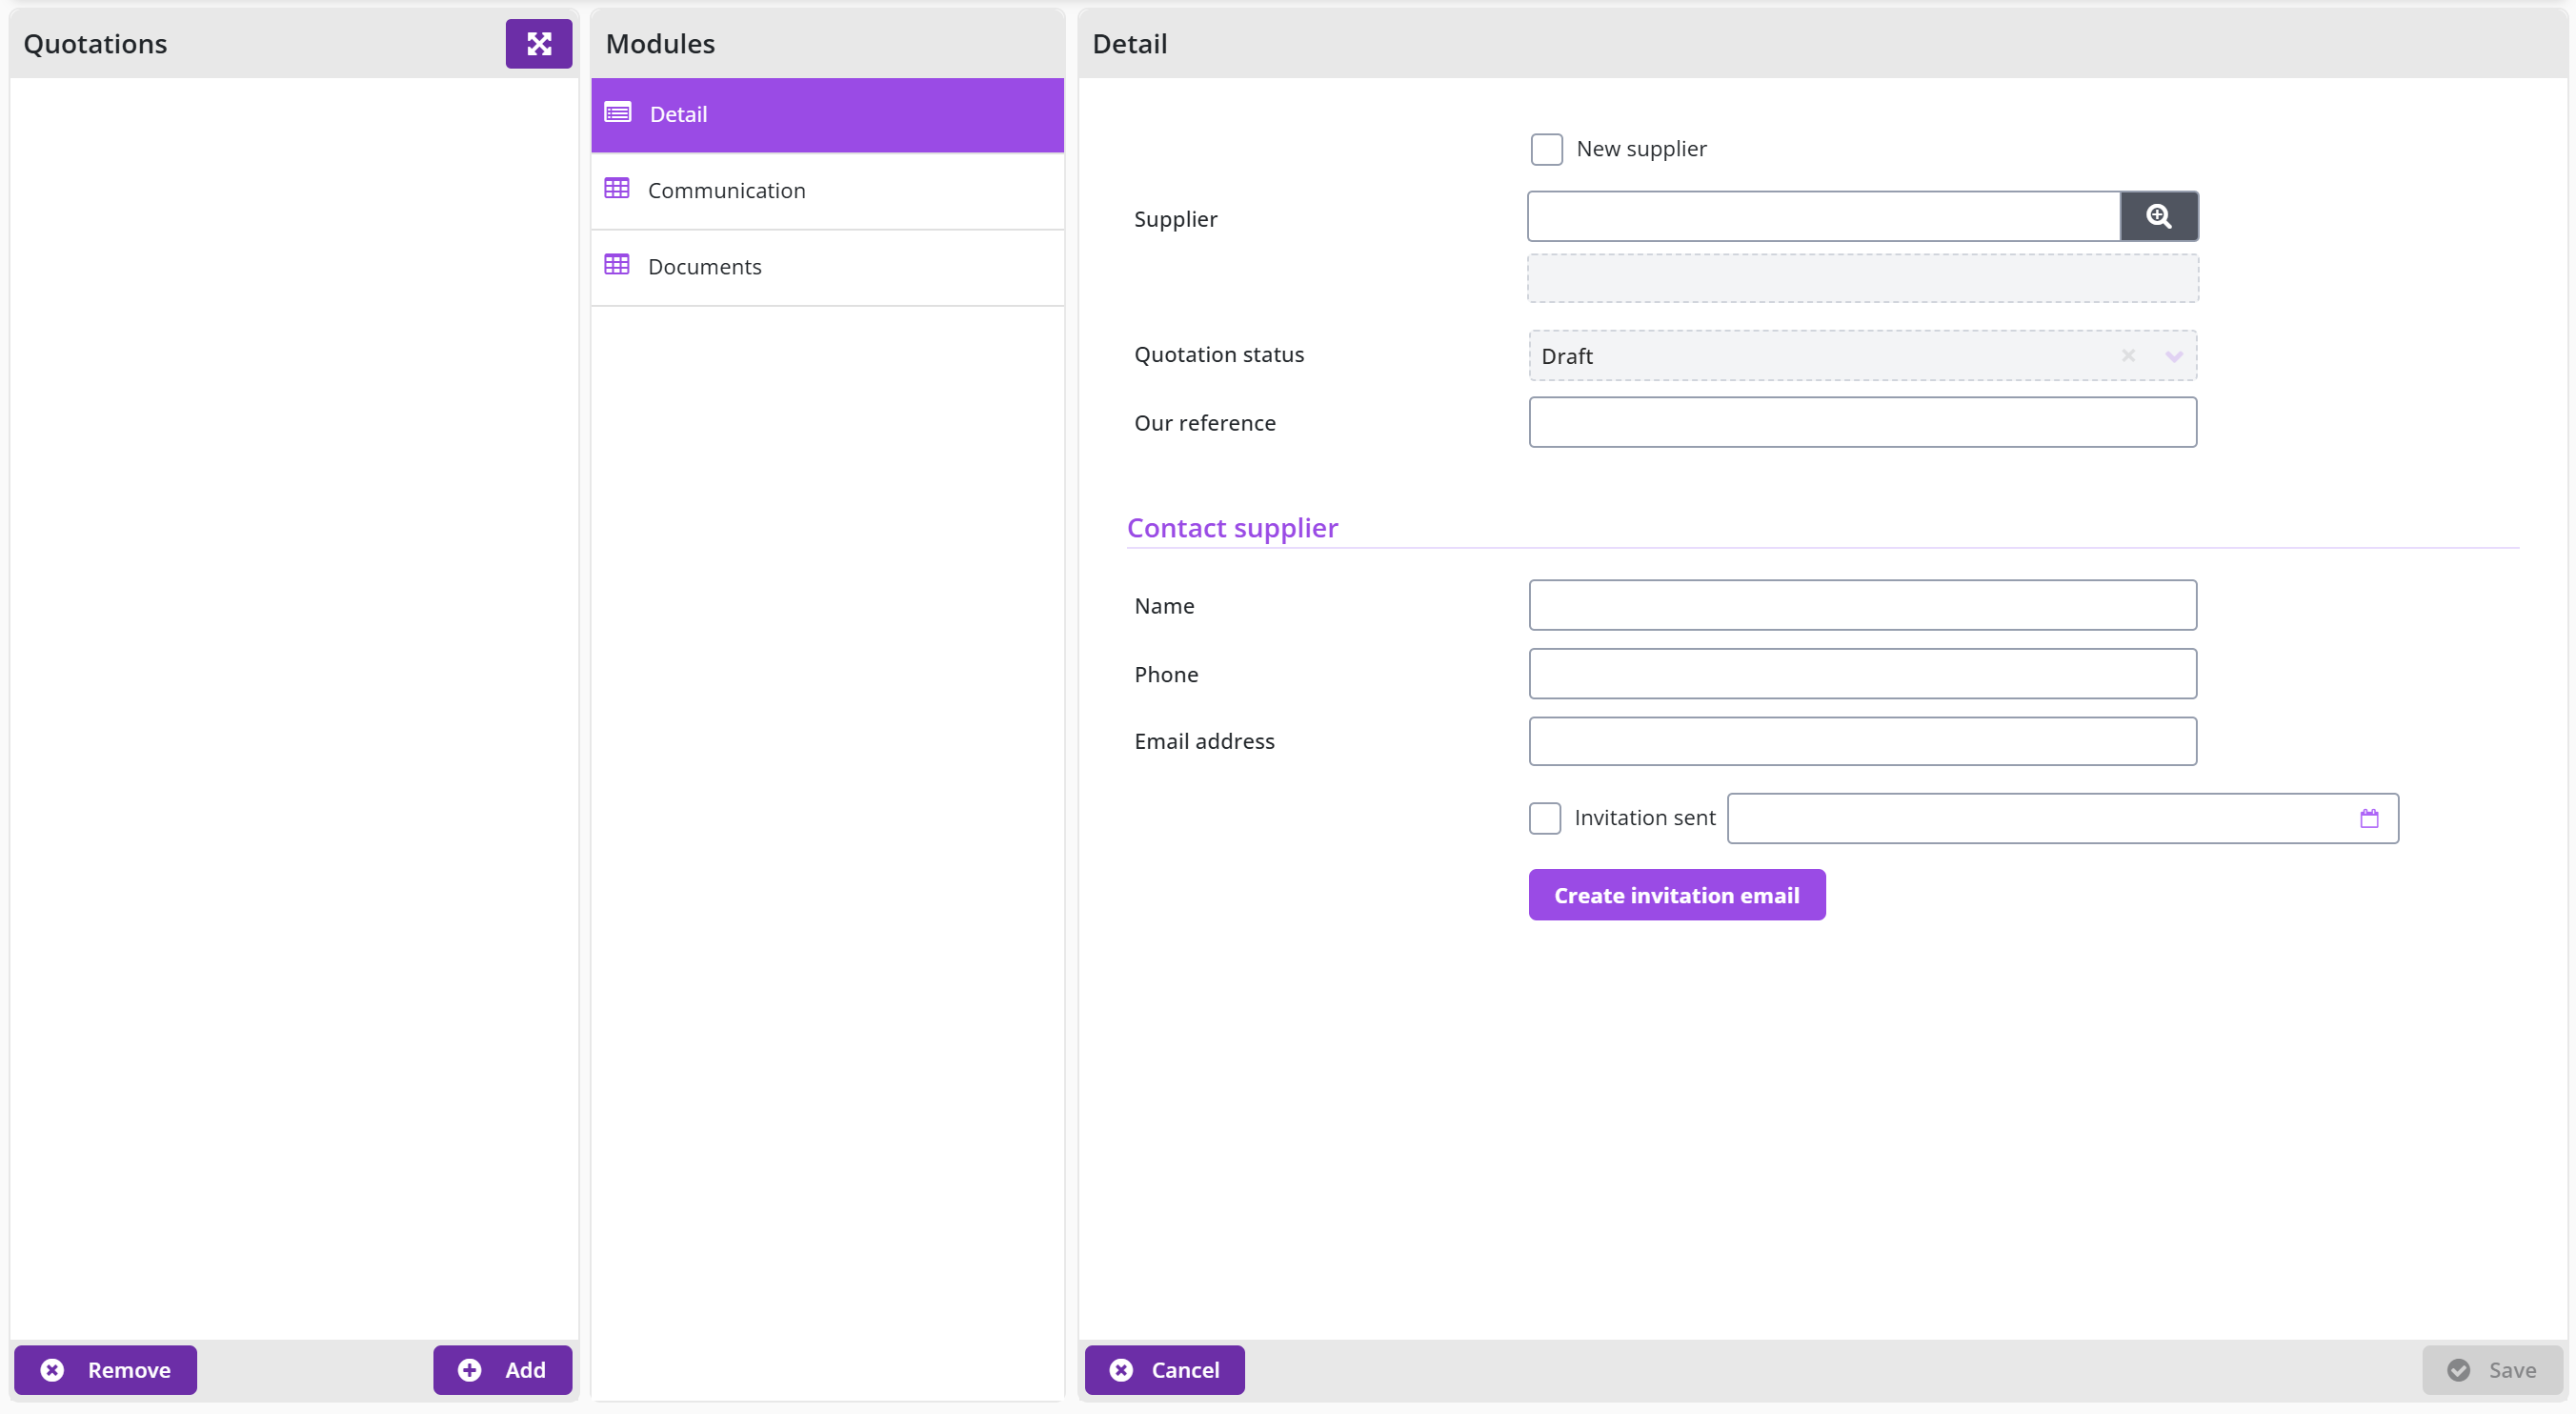
Task: Click the Documents module grid icon
Action: click(617, 264)
